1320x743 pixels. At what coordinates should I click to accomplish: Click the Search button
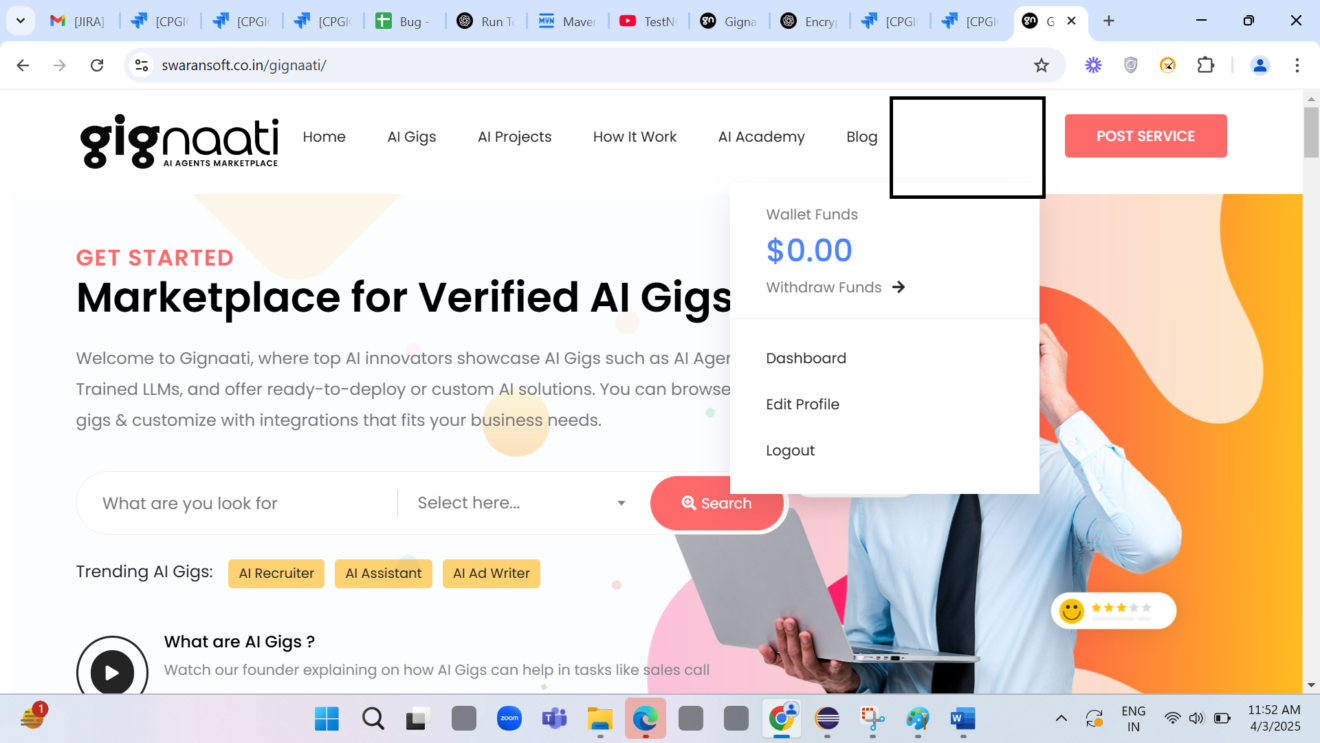point(717,503)
